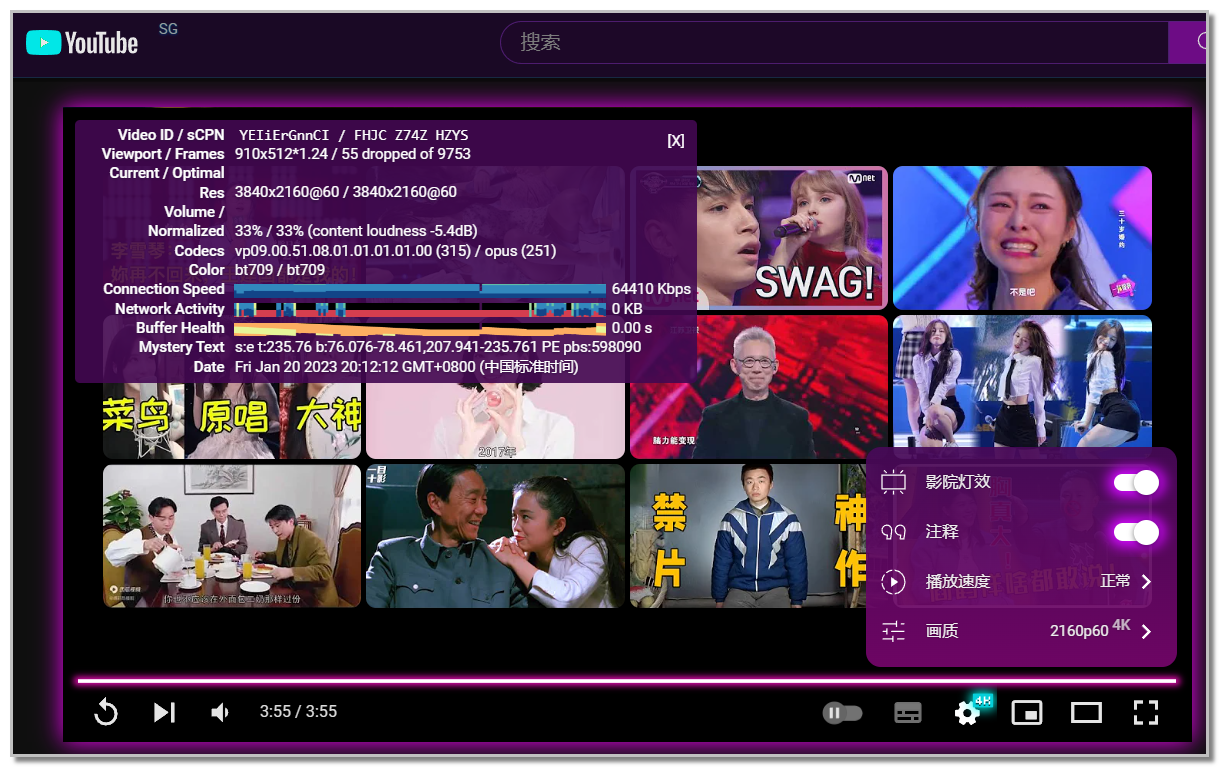Open the dancing girls video thumbnail
1219x767 pixels.
[1022, 381]
